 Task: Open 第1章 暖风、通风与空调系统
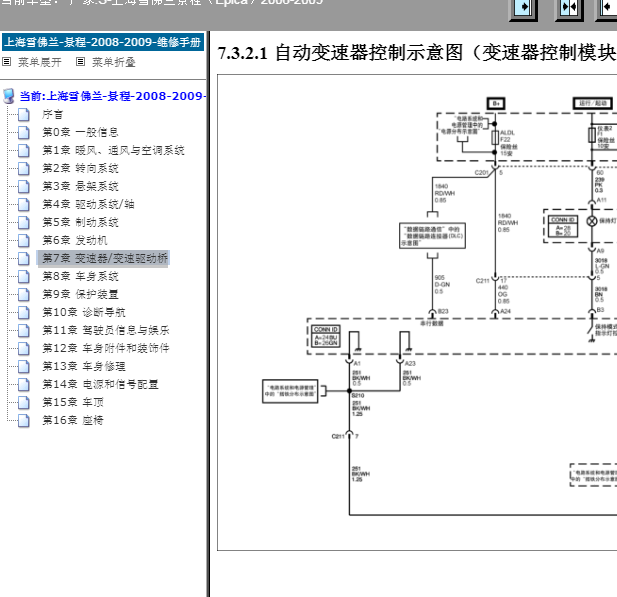click(x=114, y=150)
